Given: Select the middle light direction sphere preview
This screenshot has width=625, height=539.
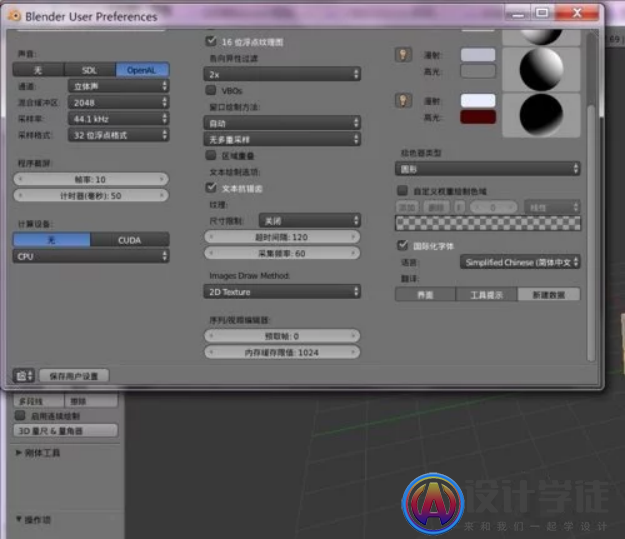Looking at the screenshot, I should pyautogui.click(x=541, y=69).
